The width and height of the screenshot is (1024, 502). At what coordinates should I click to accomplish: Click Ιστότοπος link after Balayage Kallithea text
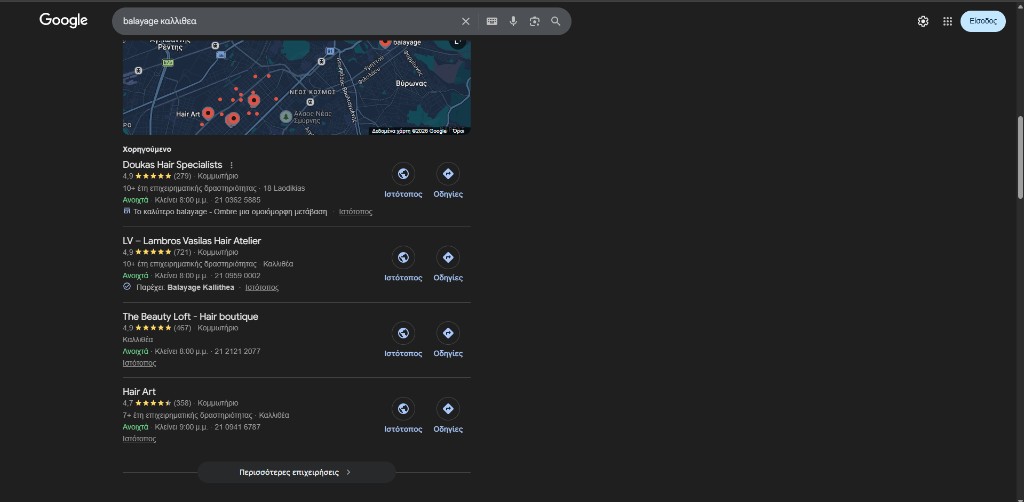click(x=262, y=287)
